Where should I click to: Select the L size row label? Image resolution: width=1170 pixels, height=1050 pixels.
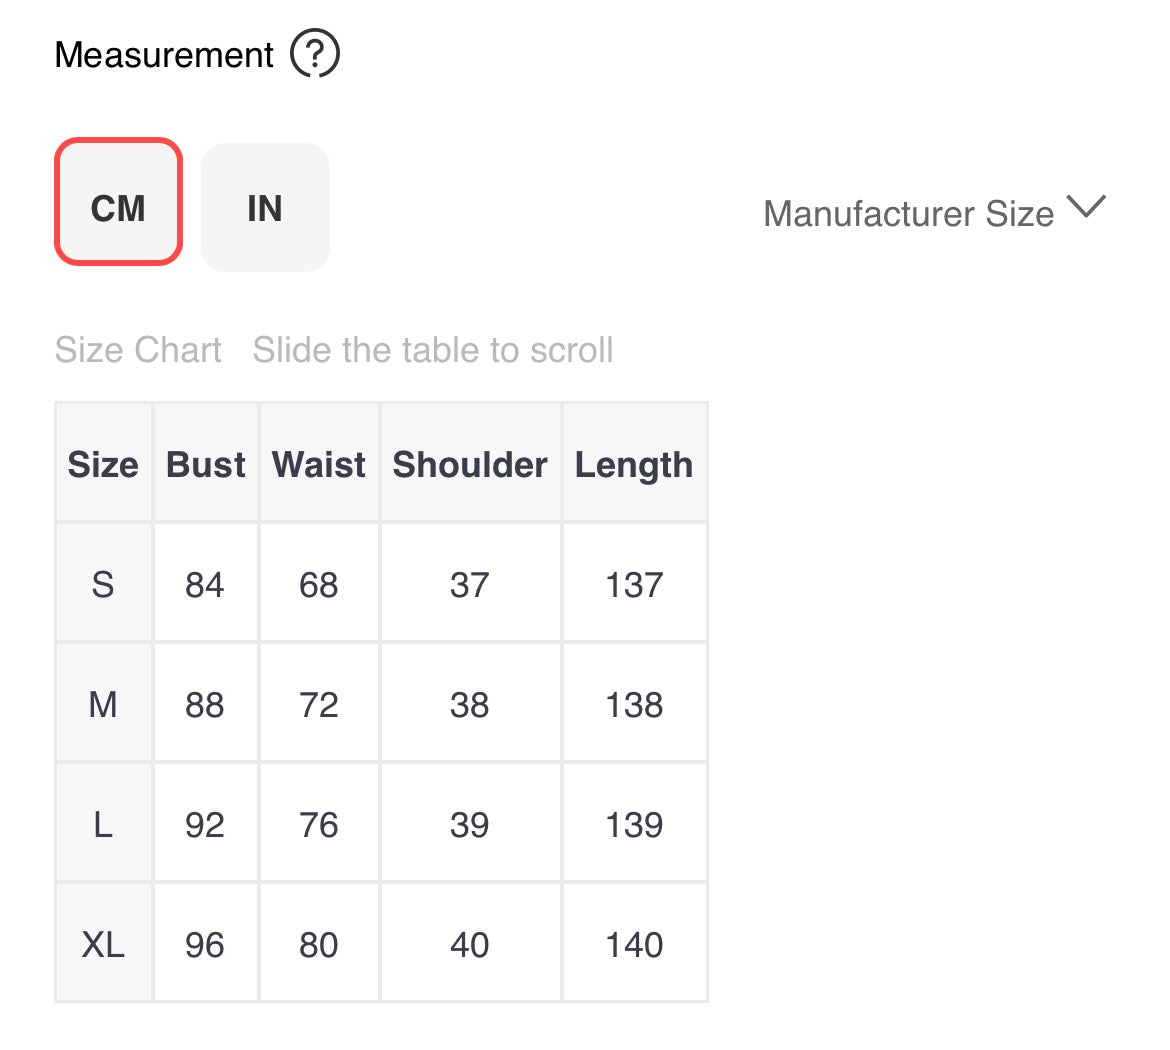coord(103,825)
